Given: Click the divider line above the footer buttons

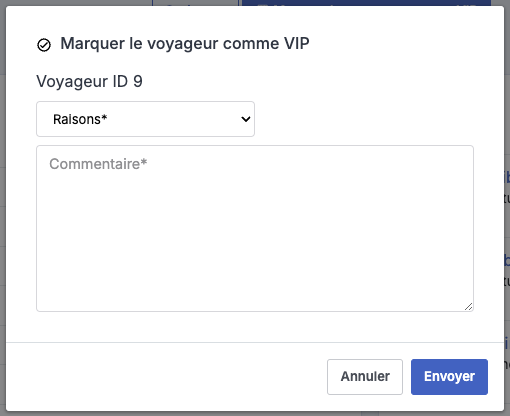Looking at the screenshot, I should point(255,342).
